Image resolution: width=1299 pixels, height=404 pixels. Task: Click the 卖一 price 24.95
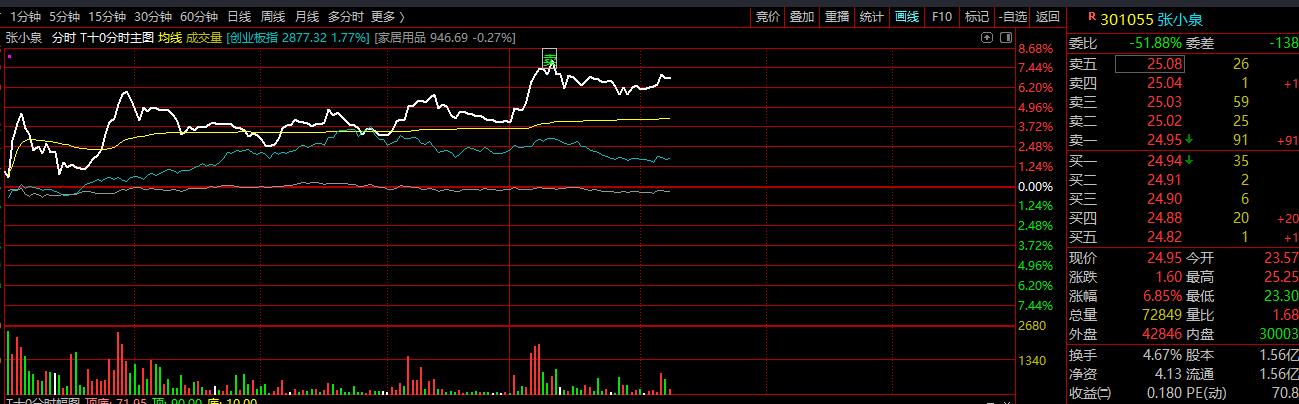pyautogui.click(x=1165, y=140)
